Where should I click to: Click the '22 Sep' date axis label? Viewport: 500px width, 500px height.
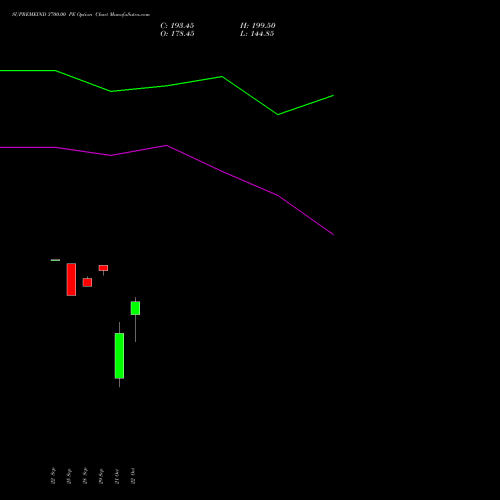pyautogui.click(x=53, y=476)
